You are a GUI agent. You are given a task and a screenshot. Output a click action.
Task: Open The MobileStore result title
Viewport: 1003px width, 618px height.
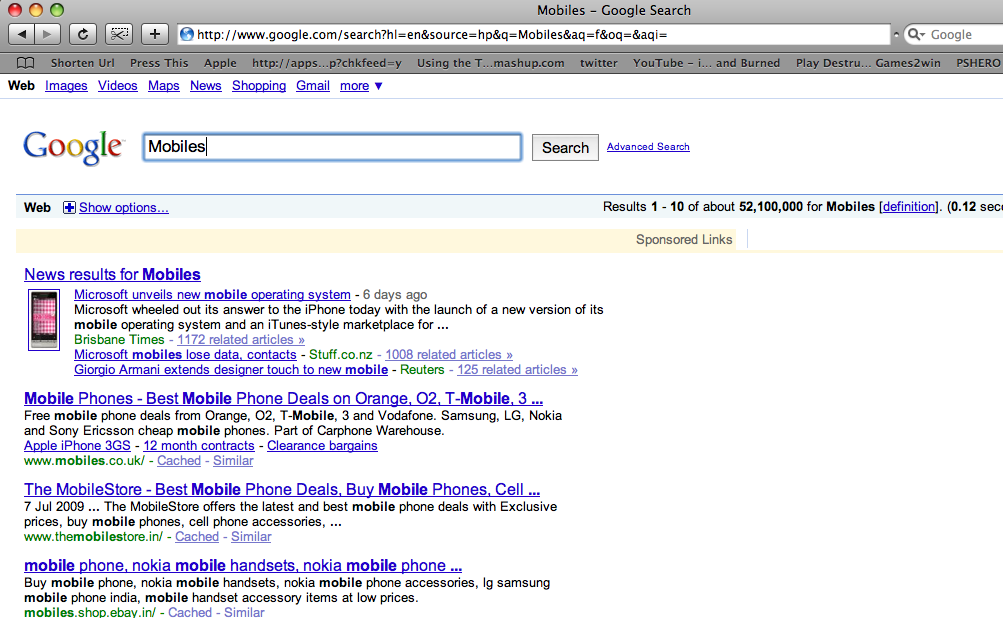[x=282, y=489]
